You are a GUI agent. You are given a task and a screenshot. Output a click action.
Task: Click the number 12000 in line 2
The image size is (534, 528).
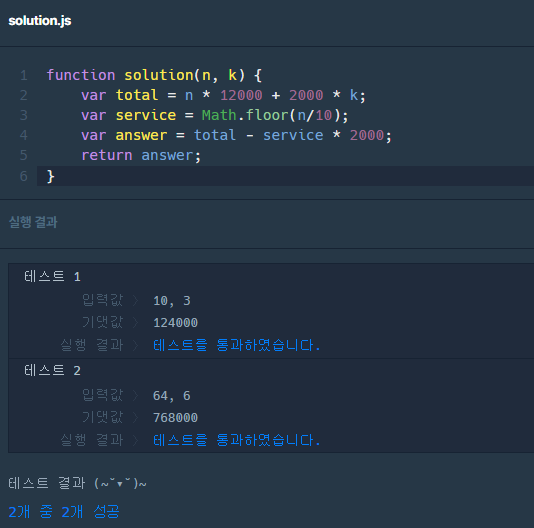[241, 95]
